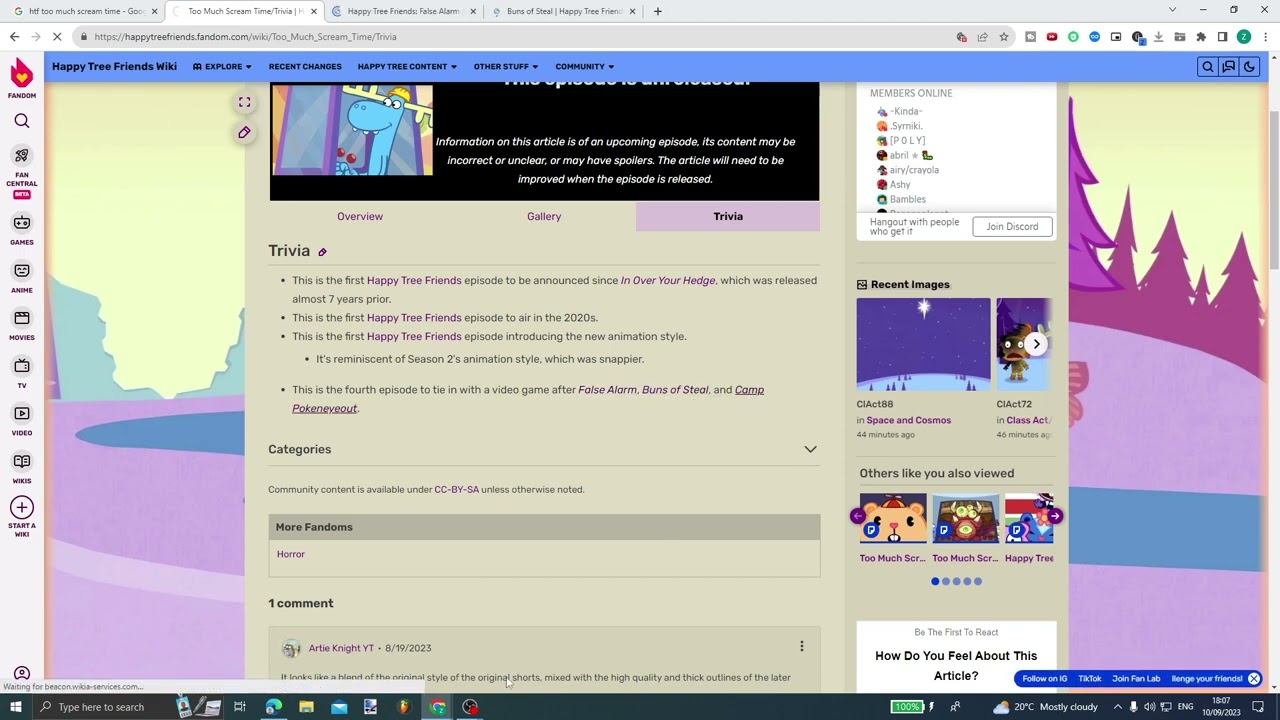
Task: Open Artie Knight YT profile
Action: tap(341, 648)
